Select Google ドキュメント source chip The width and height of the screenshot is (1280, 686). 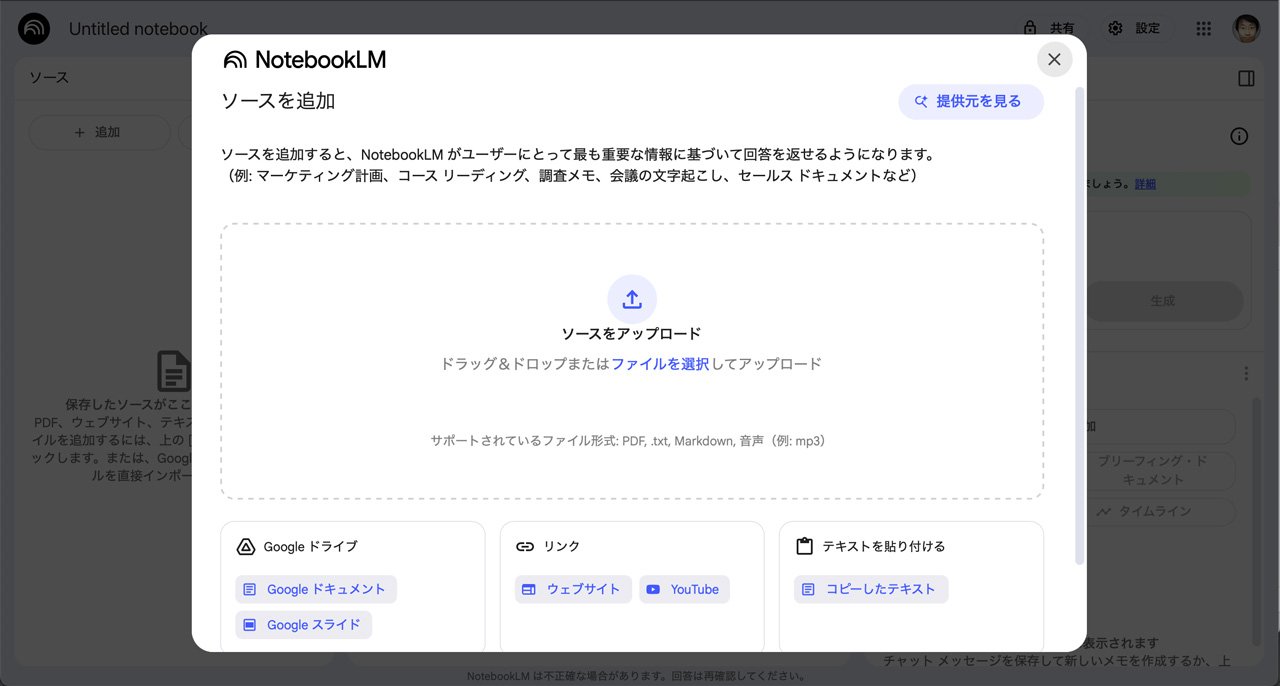tap(316, 589)
